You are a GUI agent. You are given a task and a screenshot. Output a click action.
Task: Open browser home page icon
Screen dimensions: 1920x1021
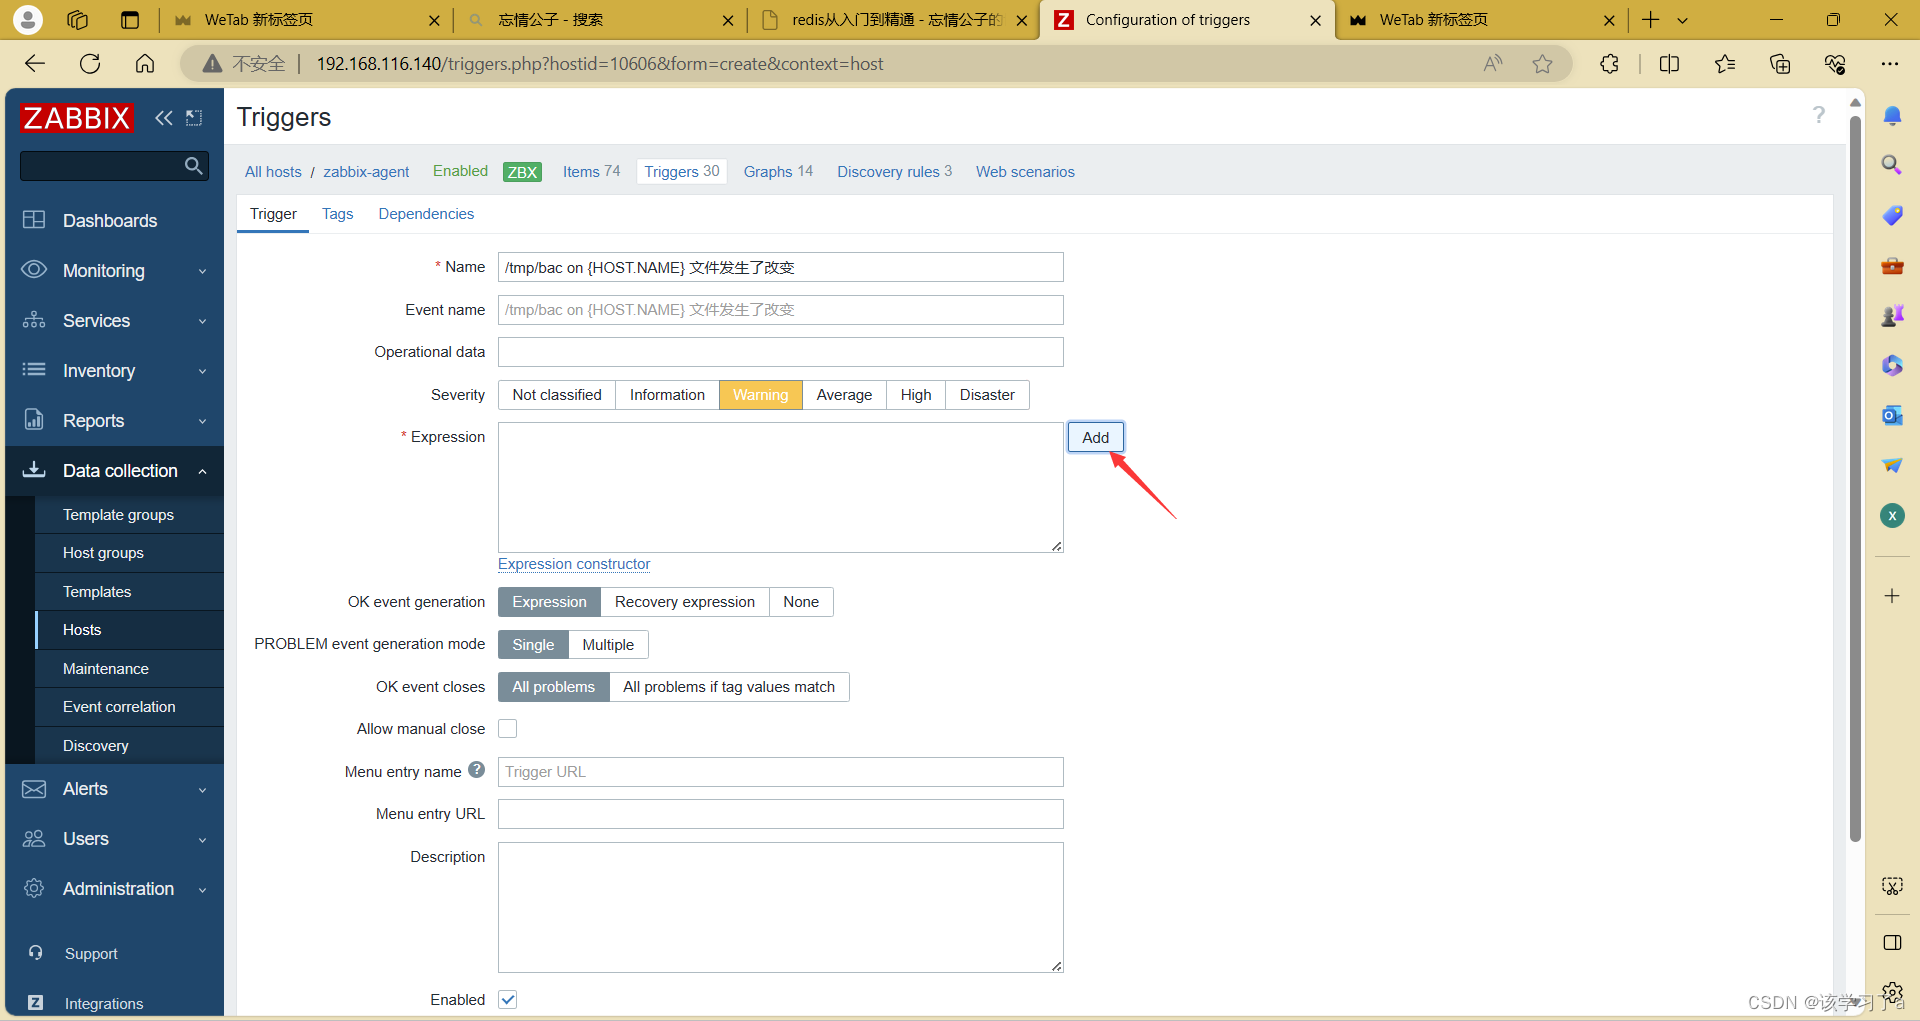145,64
